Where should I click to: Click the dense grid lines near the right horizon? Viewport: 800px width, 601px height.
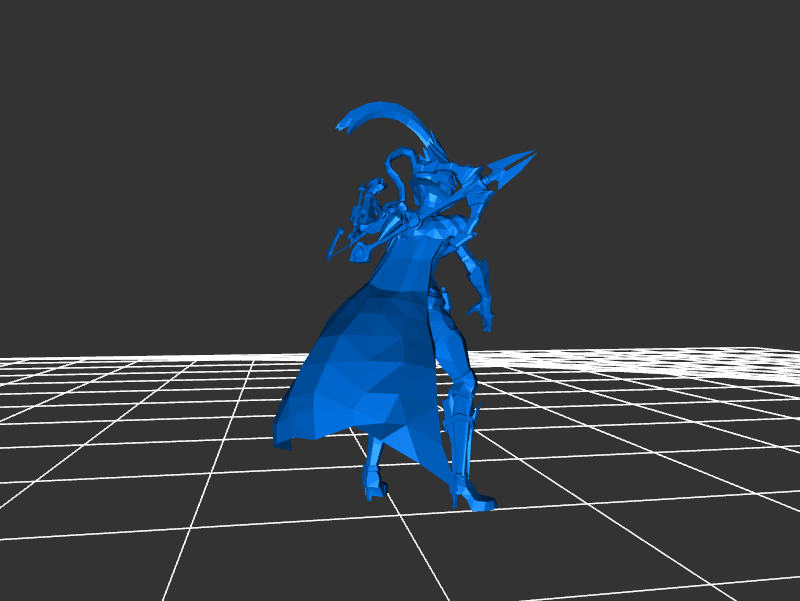(x=720, y=358)
